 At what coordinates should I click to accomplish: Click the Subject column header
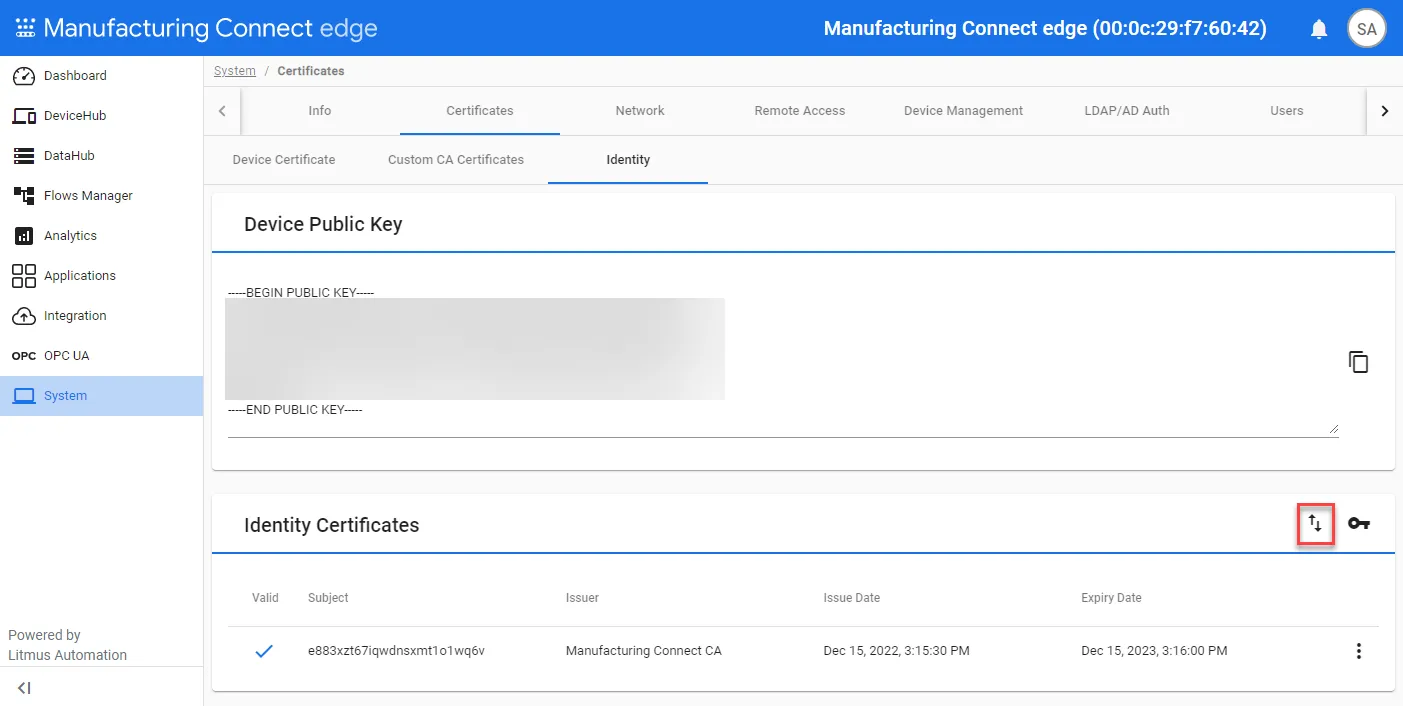[x=328, y=598]
